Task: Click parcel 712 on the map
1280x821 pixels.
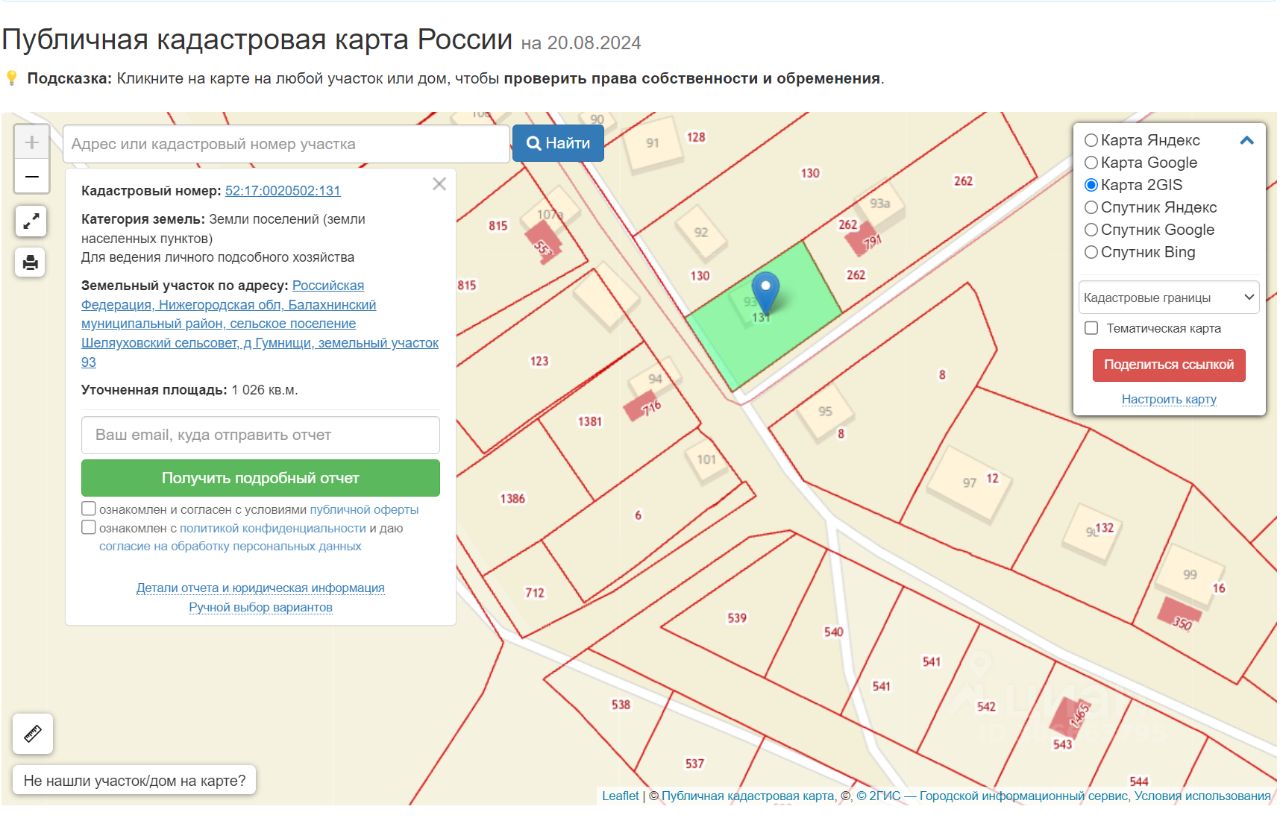Action: tap(535, 593)
